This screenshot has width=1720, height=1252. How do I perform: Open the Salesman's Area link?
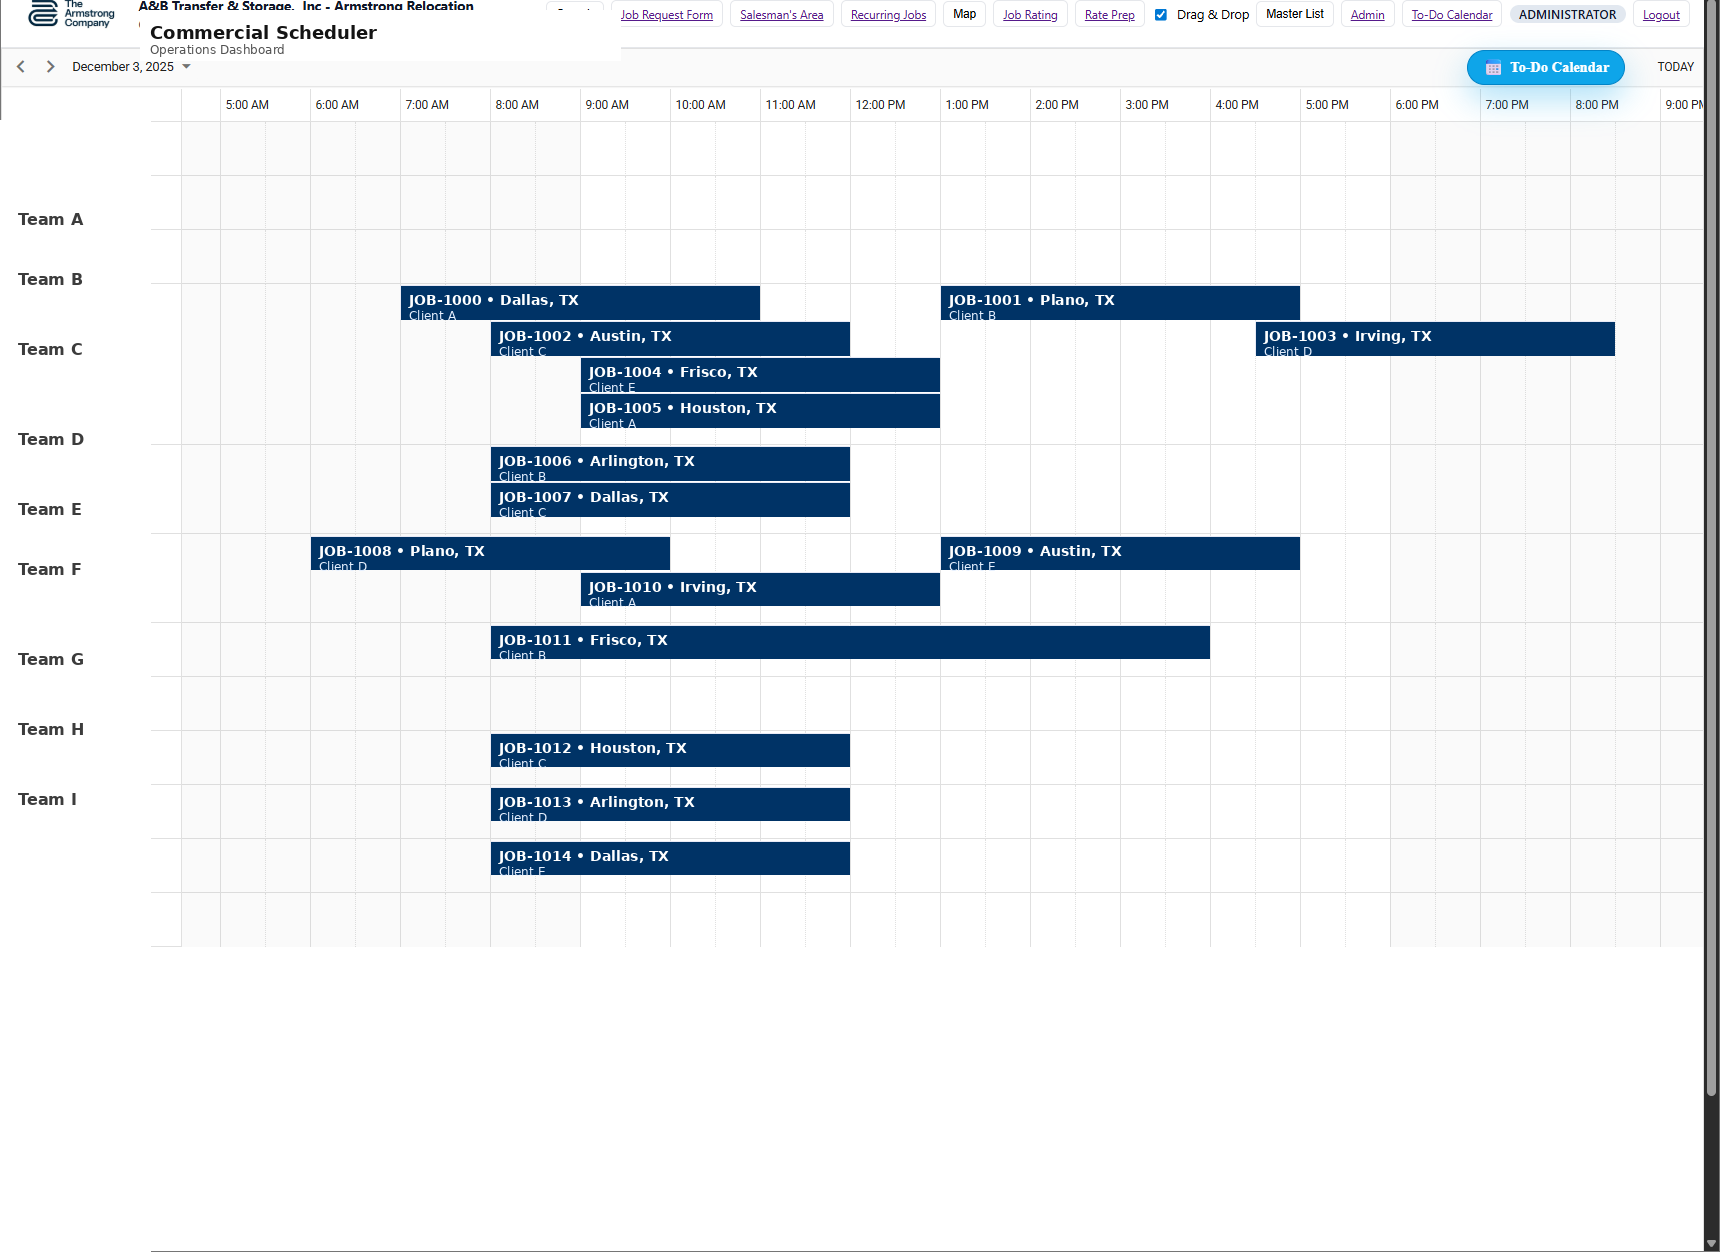(x=781, y=14)
